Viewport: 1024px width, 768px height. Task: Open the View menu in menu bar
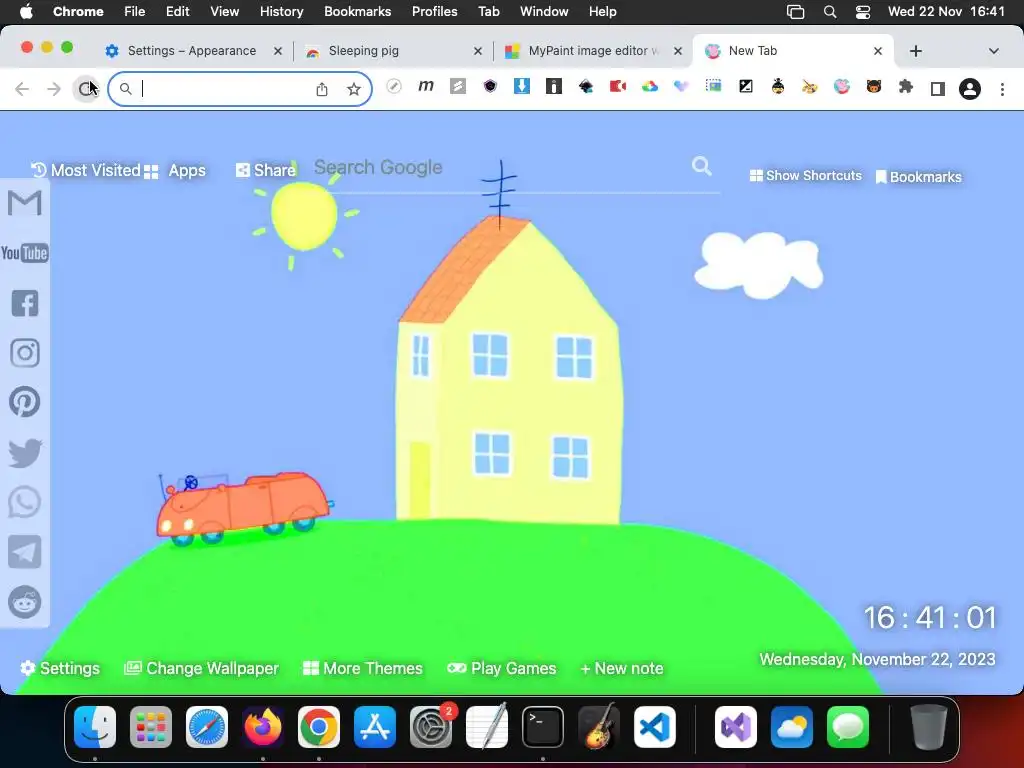pyautogui.click(x=224, y=12)
